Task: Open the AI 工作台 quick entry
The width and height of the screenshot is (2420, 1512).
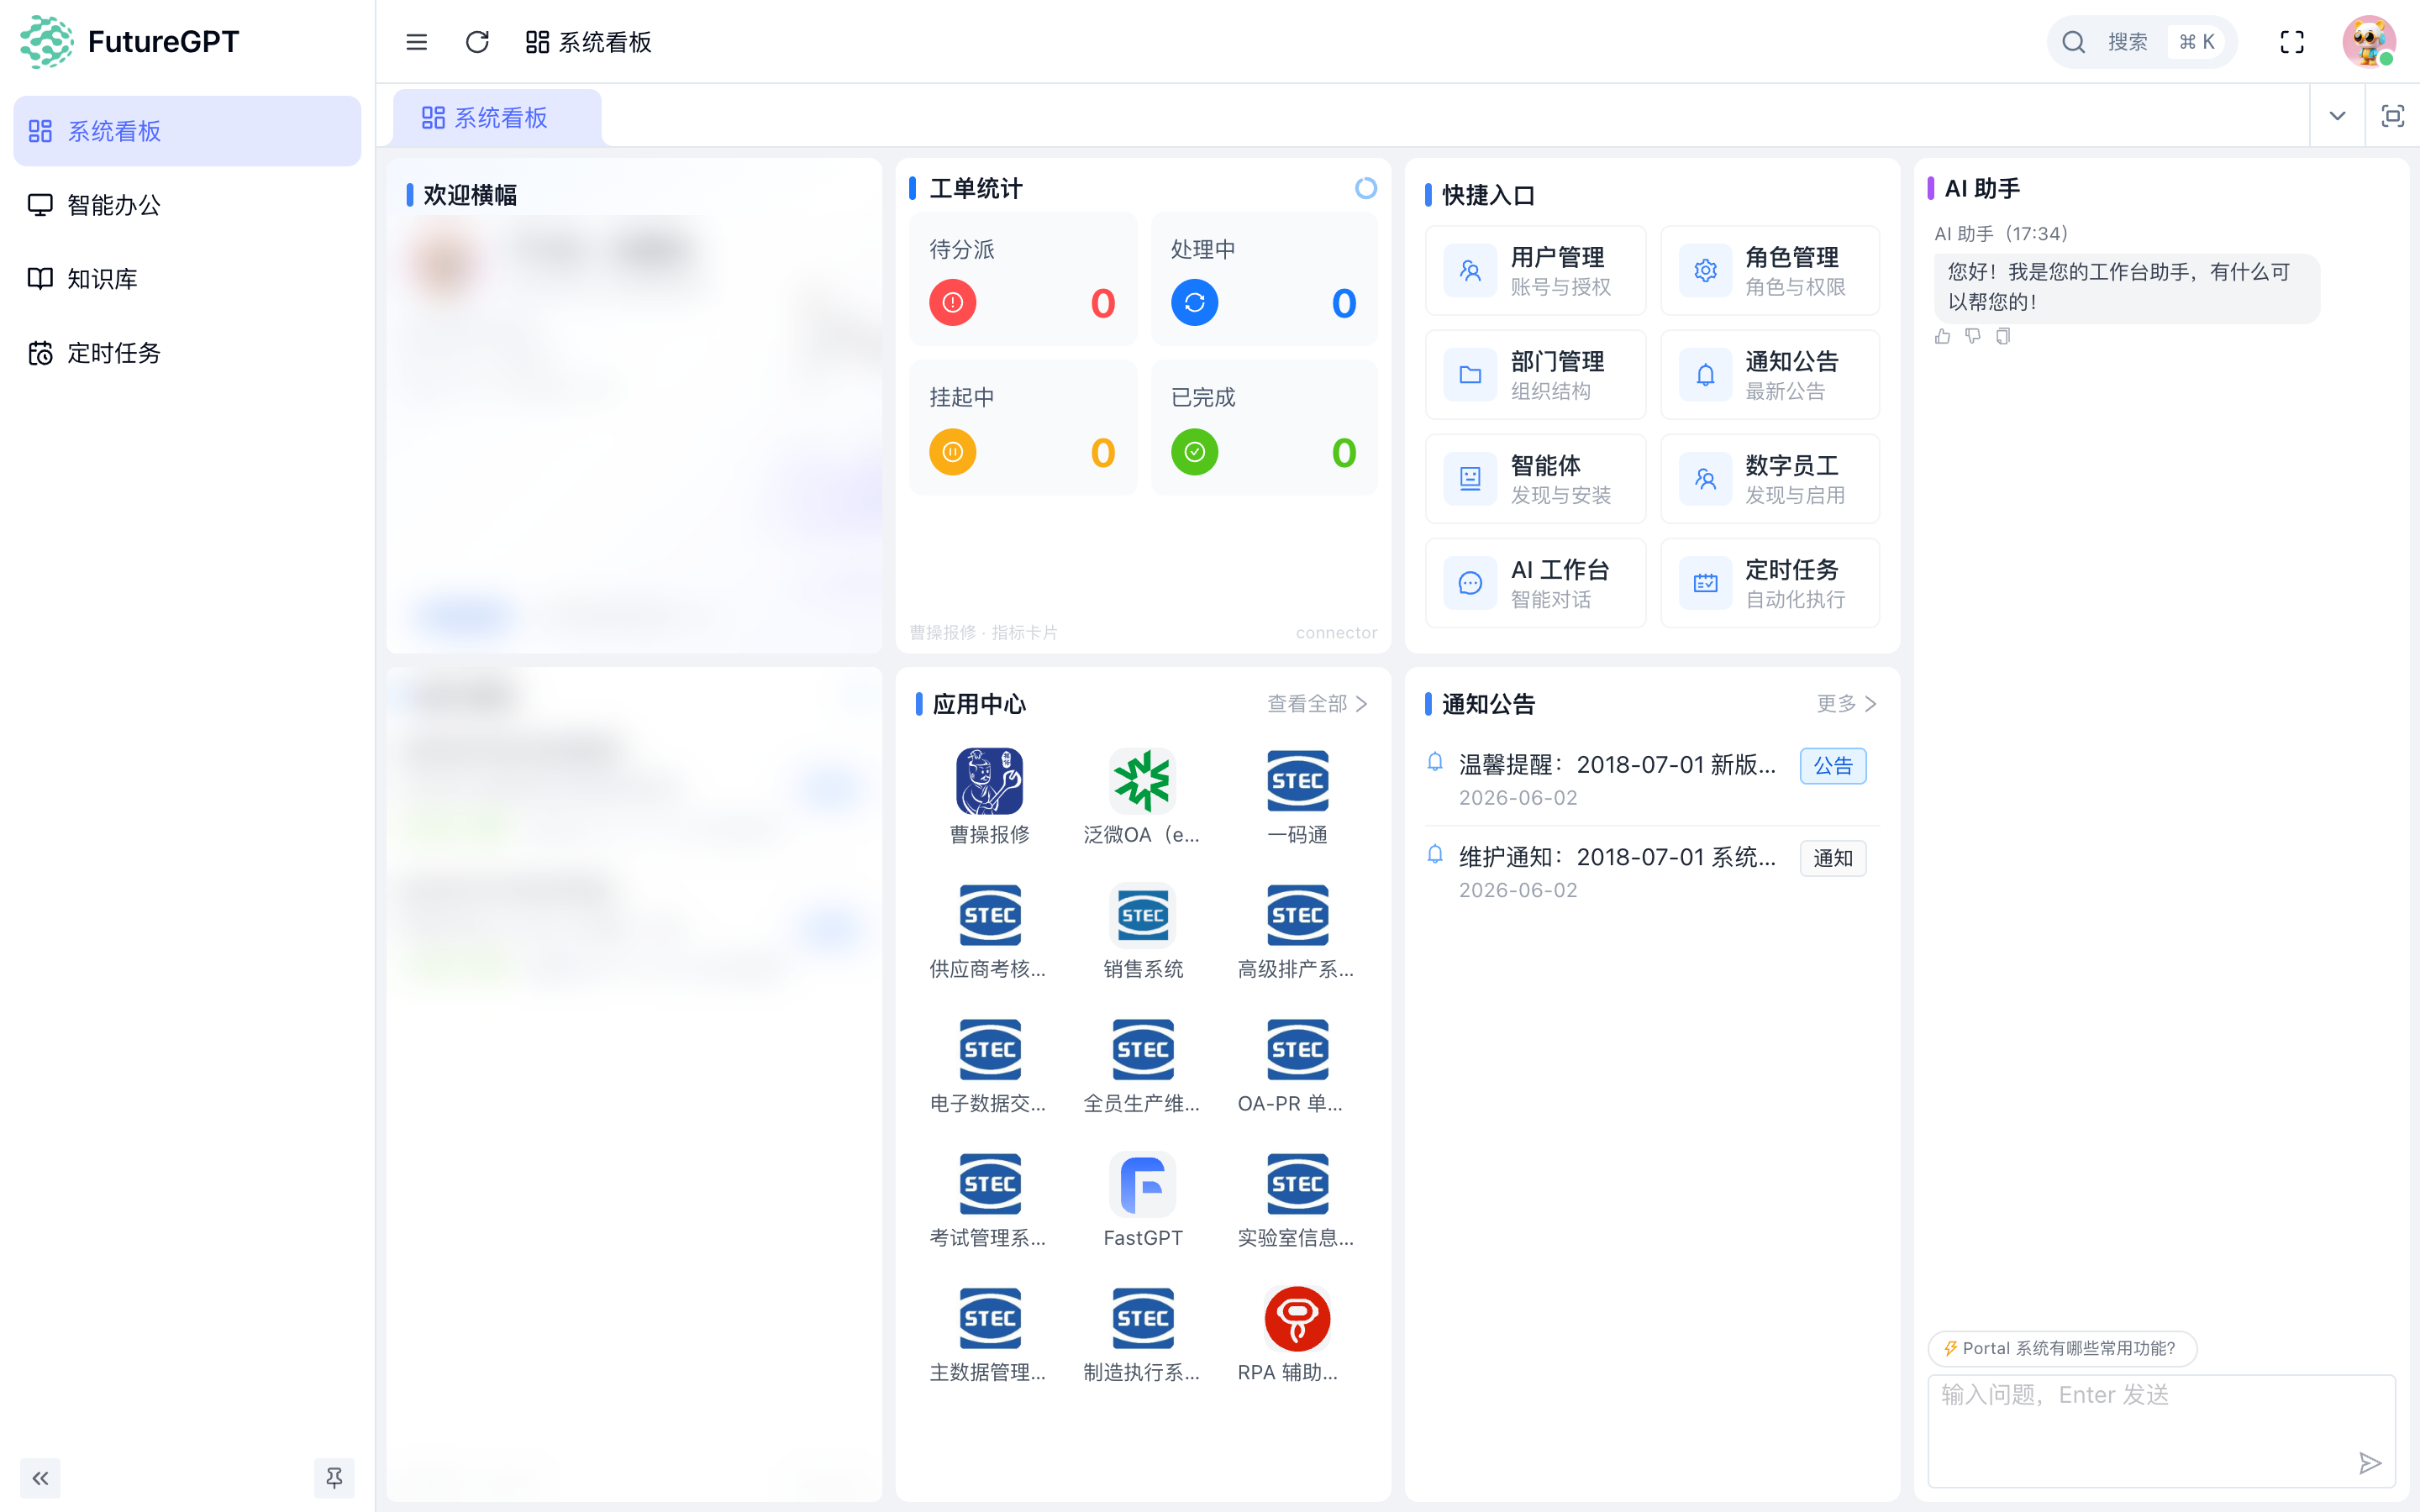Action: point(1535,583)
